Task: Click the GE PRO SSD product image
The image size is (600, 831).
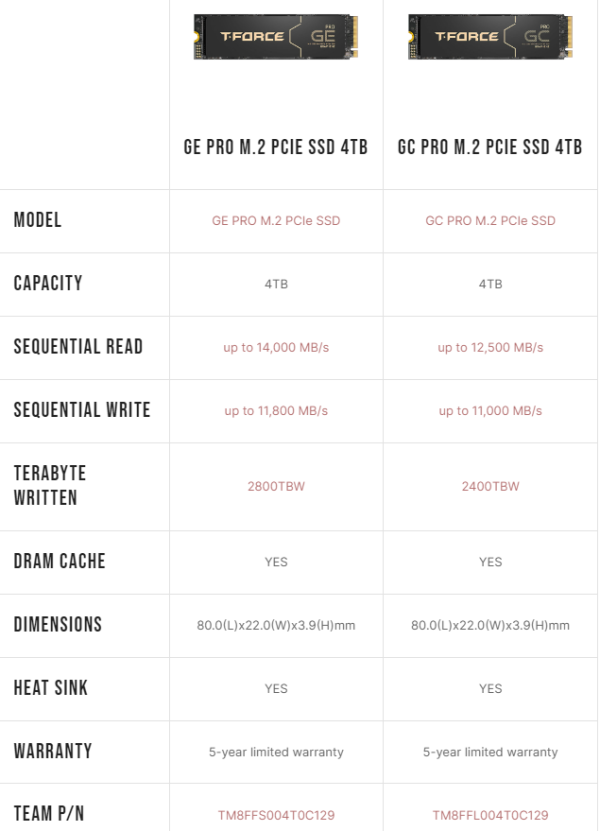Action: [276, 39]
